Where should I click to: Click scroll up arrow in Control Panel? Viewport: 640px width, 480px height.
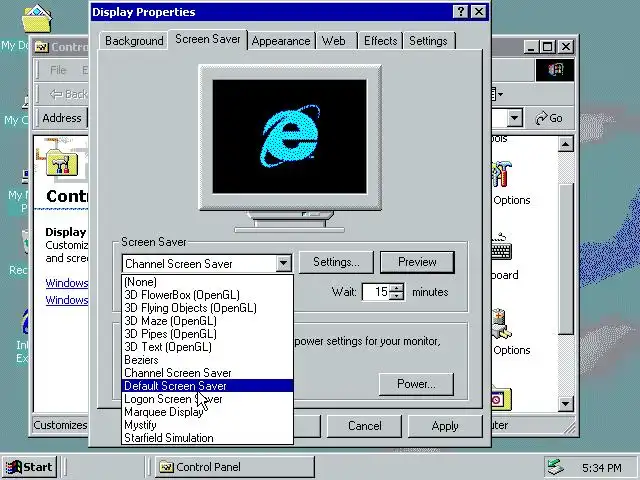click(x=566, y=144)
